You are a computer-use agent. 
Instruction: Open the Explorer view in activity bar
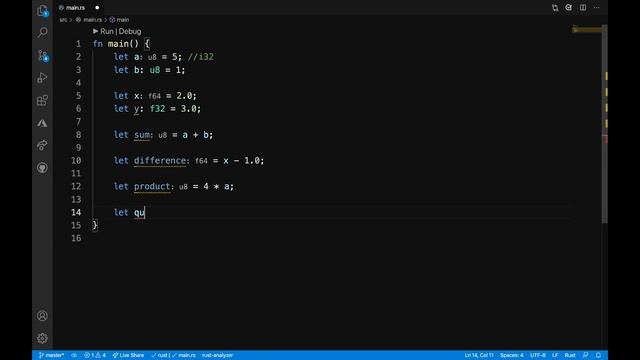coord(42,10)
